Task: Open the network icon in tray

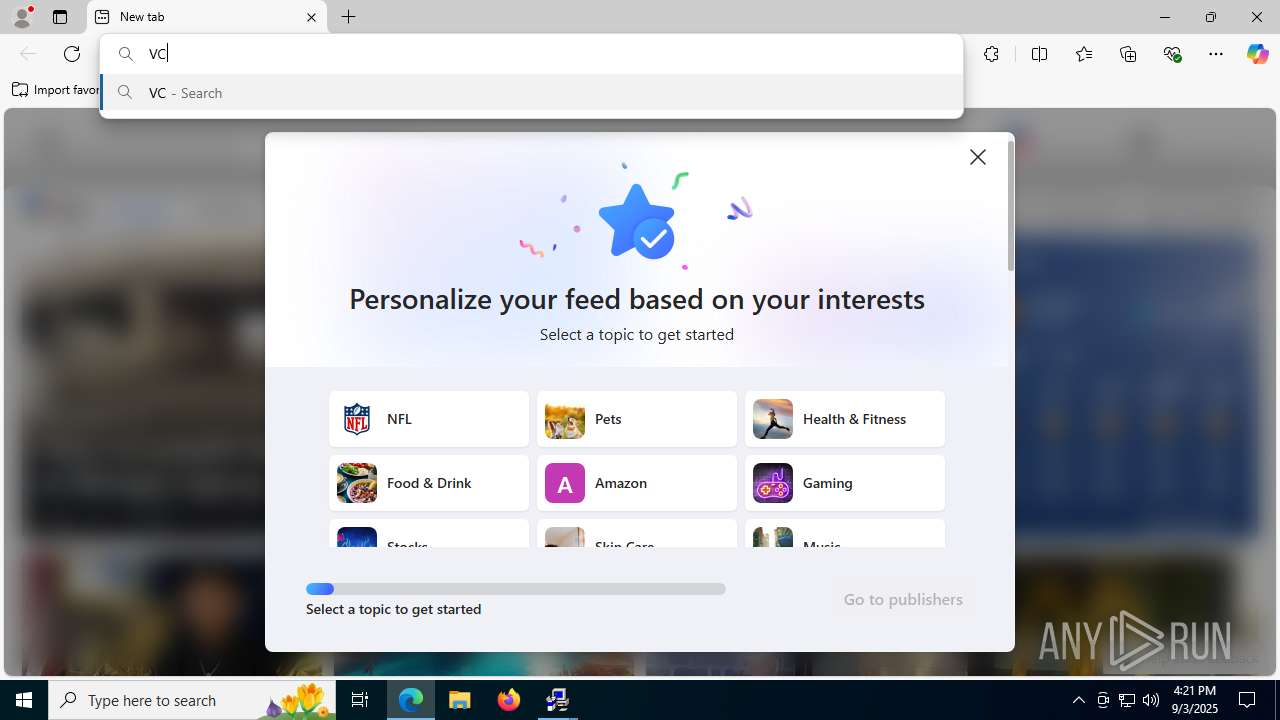Action: (x=1127, y=700)
